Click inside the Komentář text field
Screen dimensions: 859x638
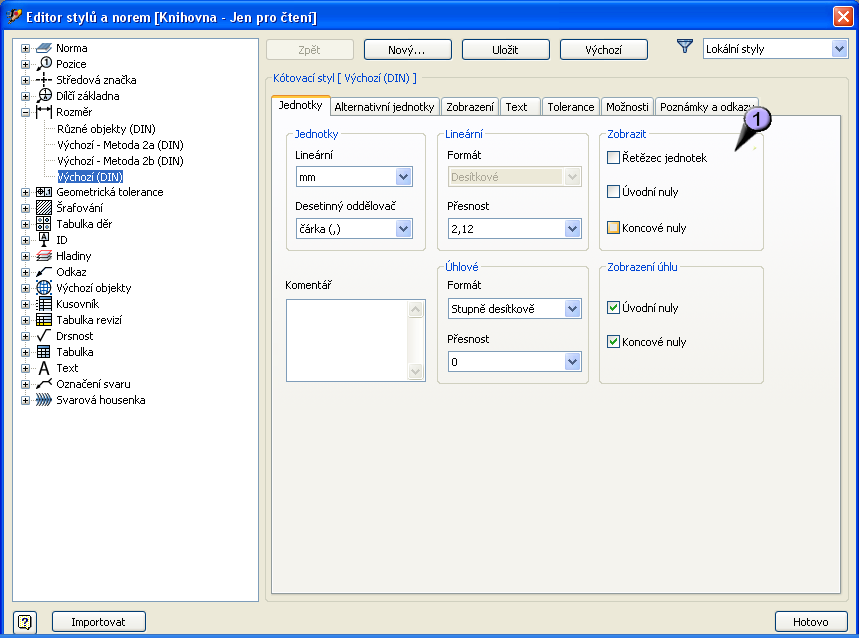point(346,340)
